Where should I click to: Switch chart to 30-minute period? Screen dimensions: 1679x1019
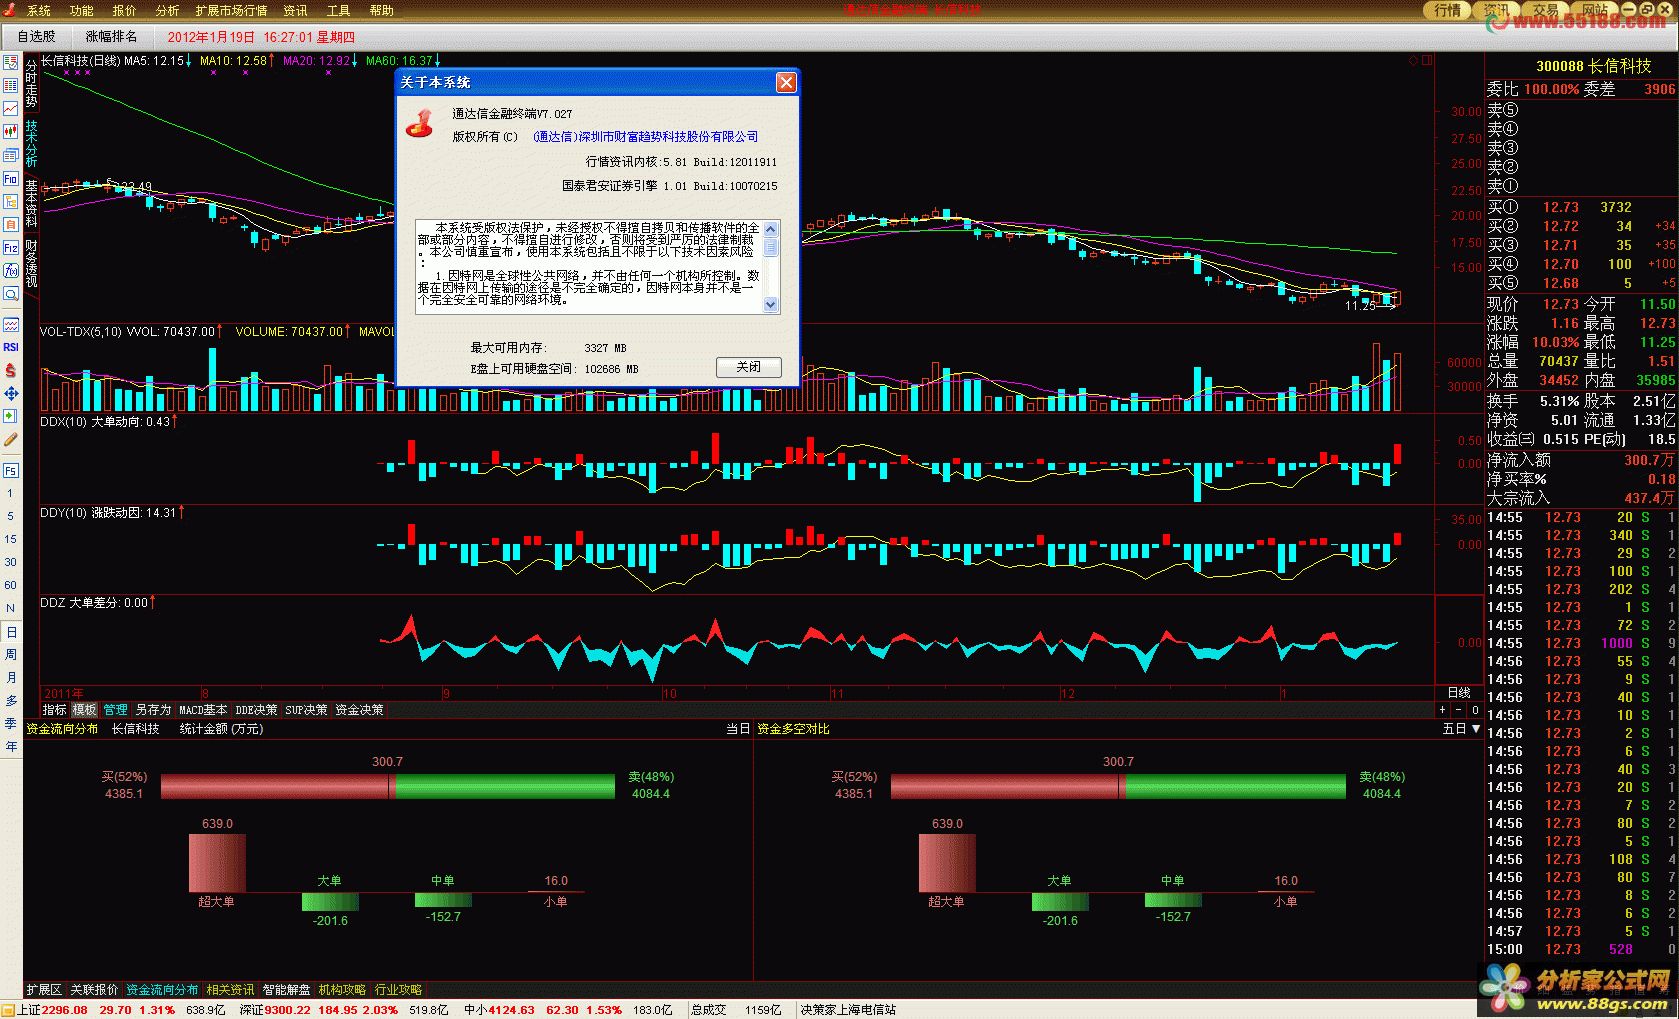(x=11, y=562)
